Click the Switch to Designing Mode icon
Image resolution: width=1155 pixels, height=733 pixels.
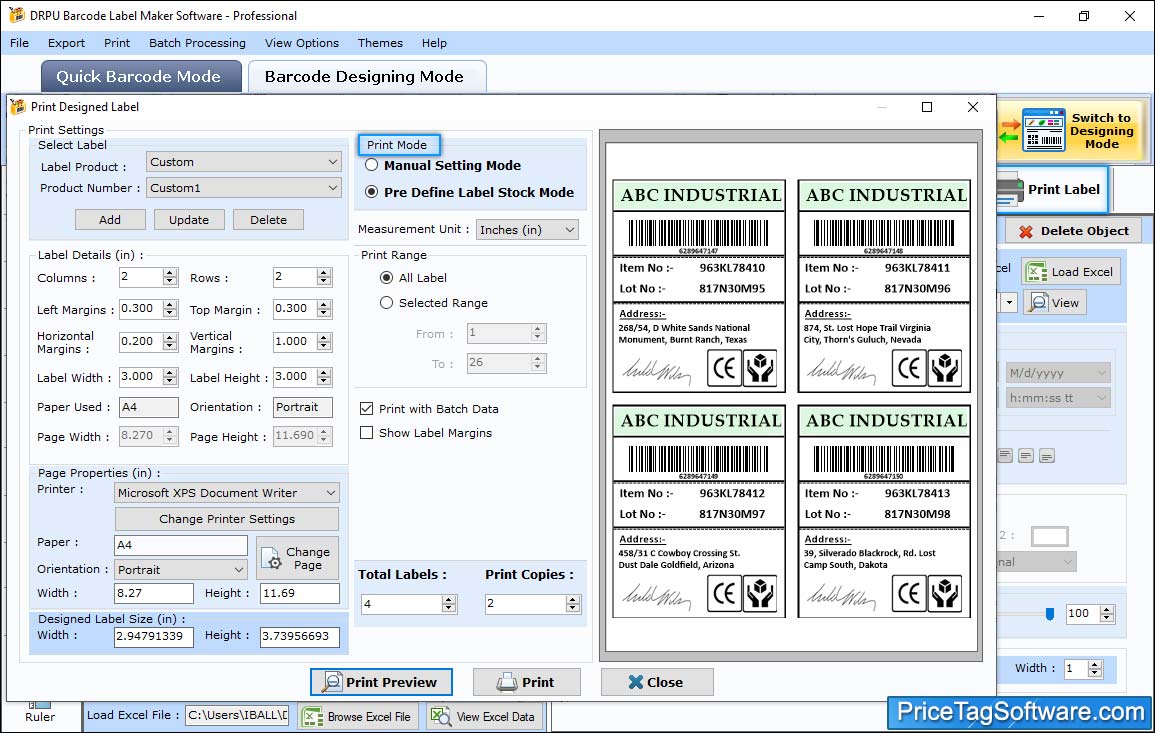1043,131
